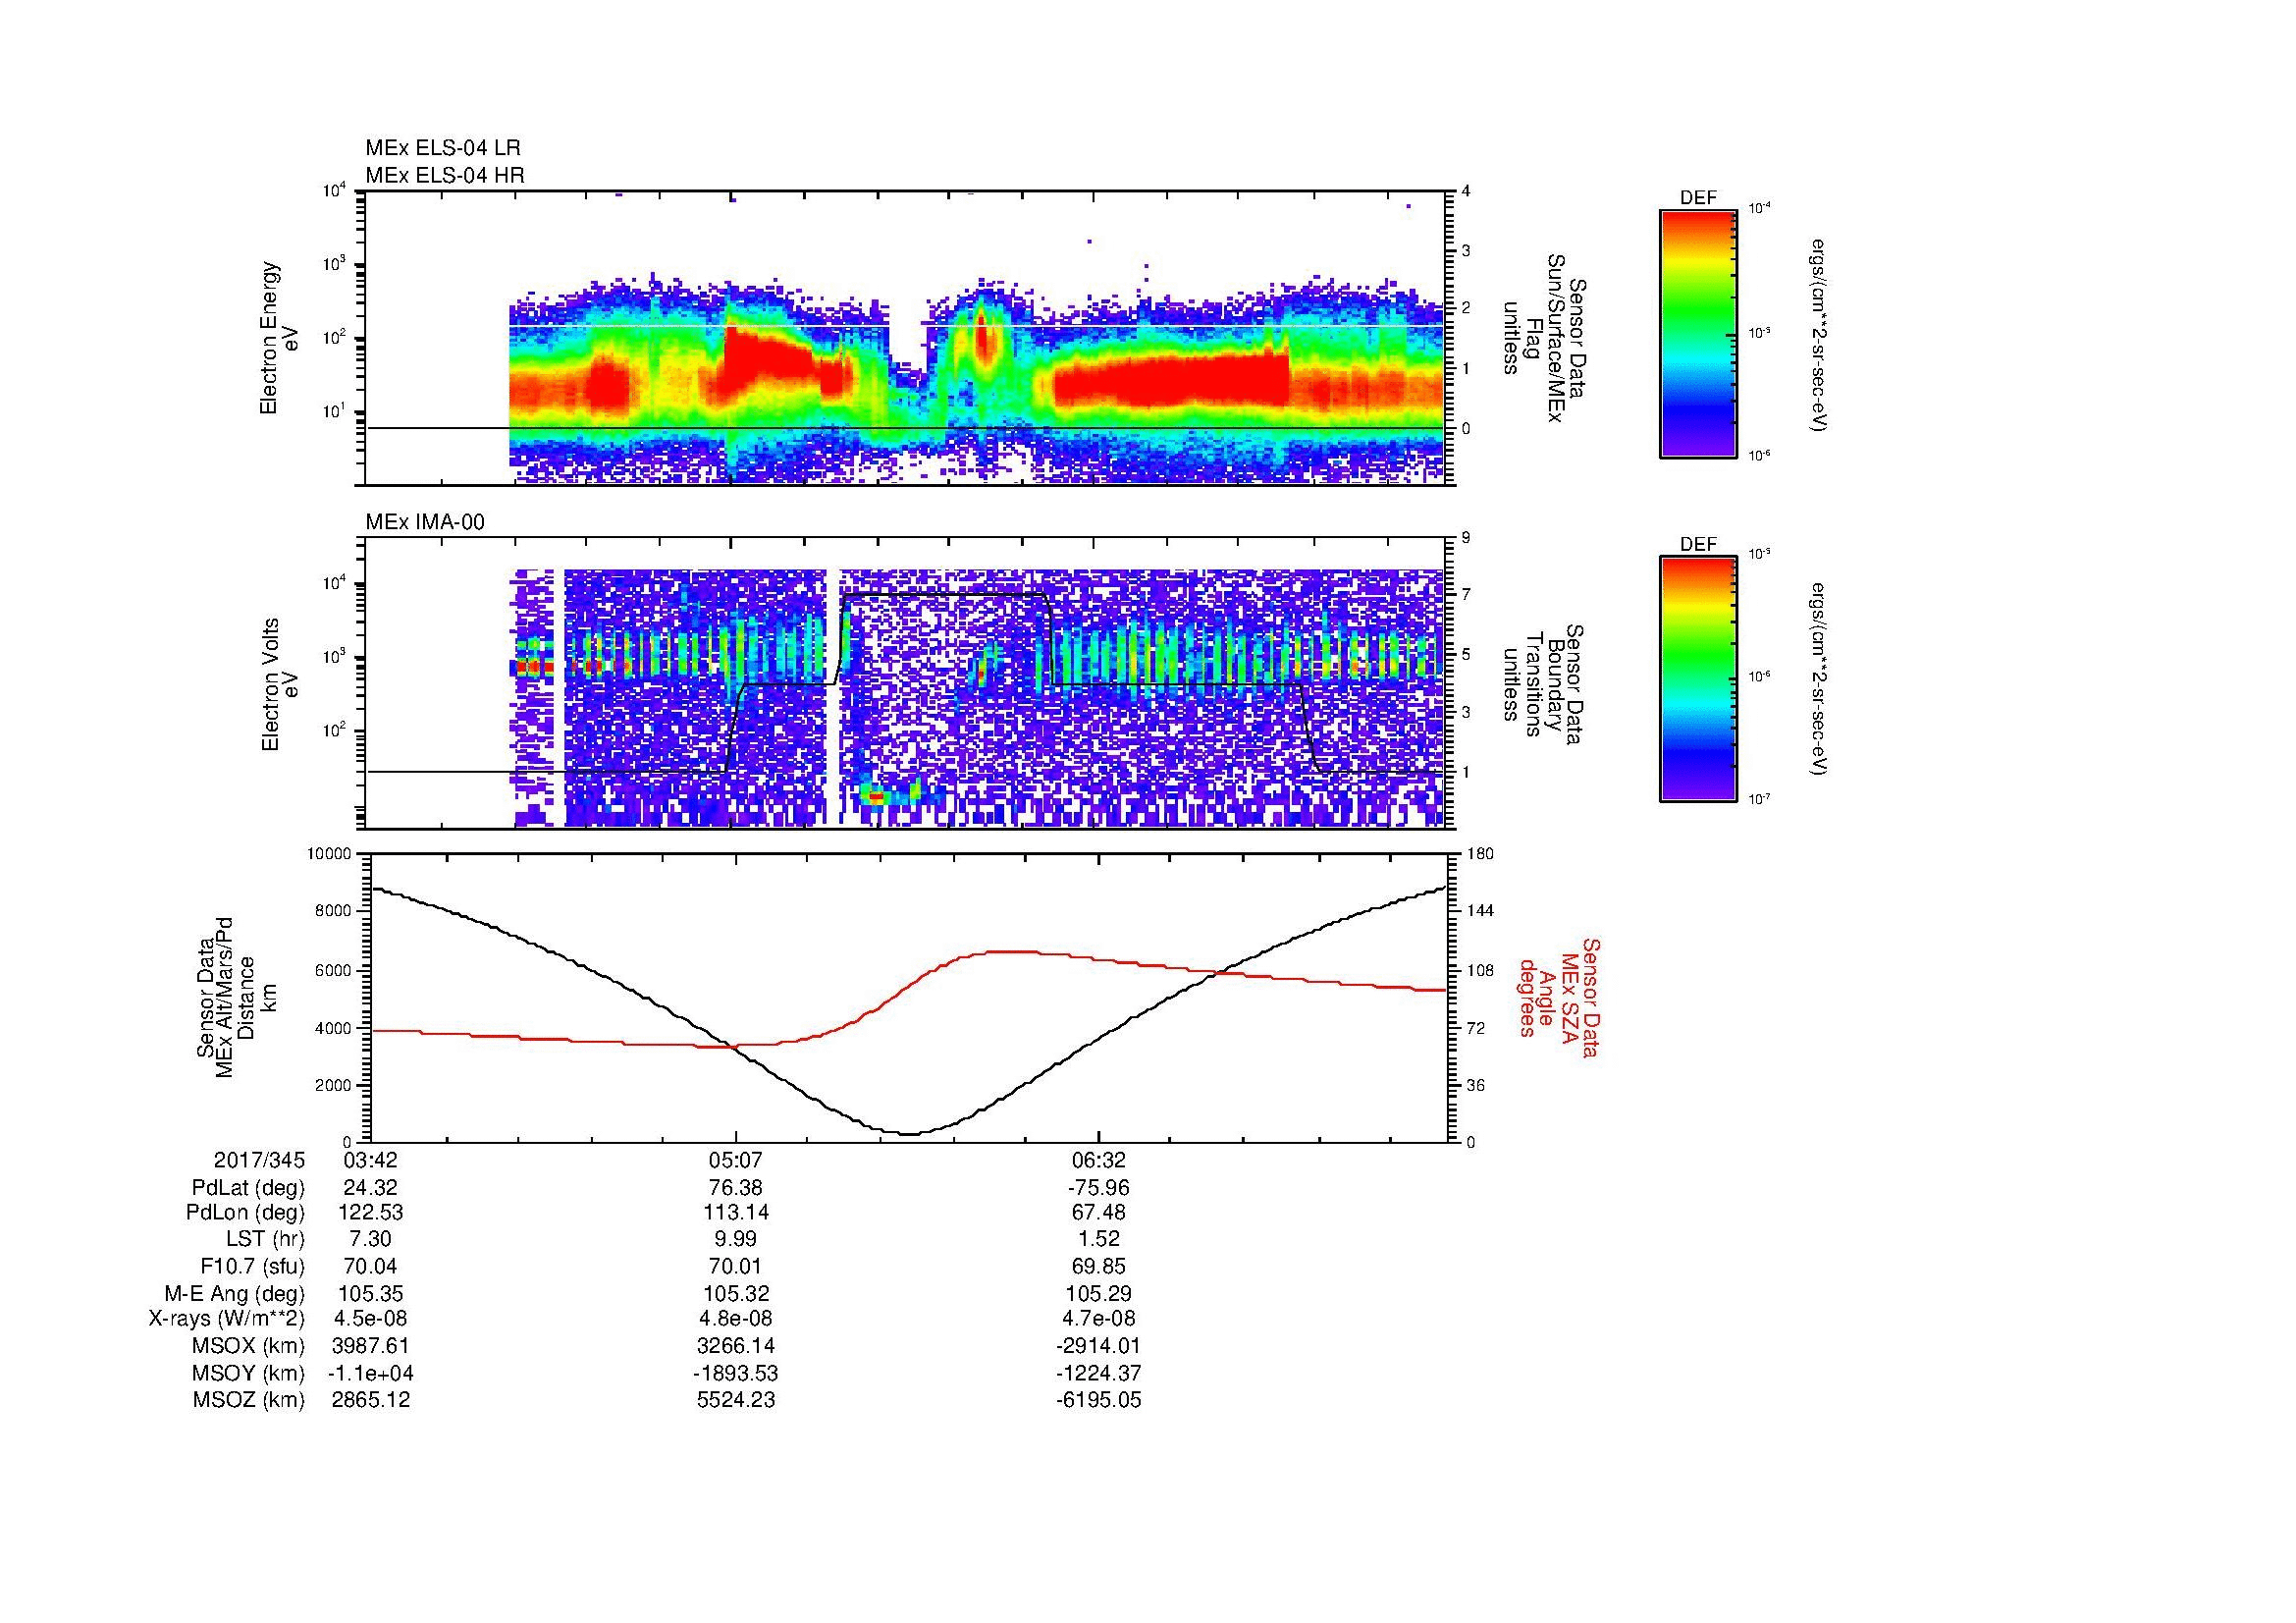This screenshot has width=2296, height=1623.
Task: Select MSOZ value 5524.23
Action: [736, 1400]
